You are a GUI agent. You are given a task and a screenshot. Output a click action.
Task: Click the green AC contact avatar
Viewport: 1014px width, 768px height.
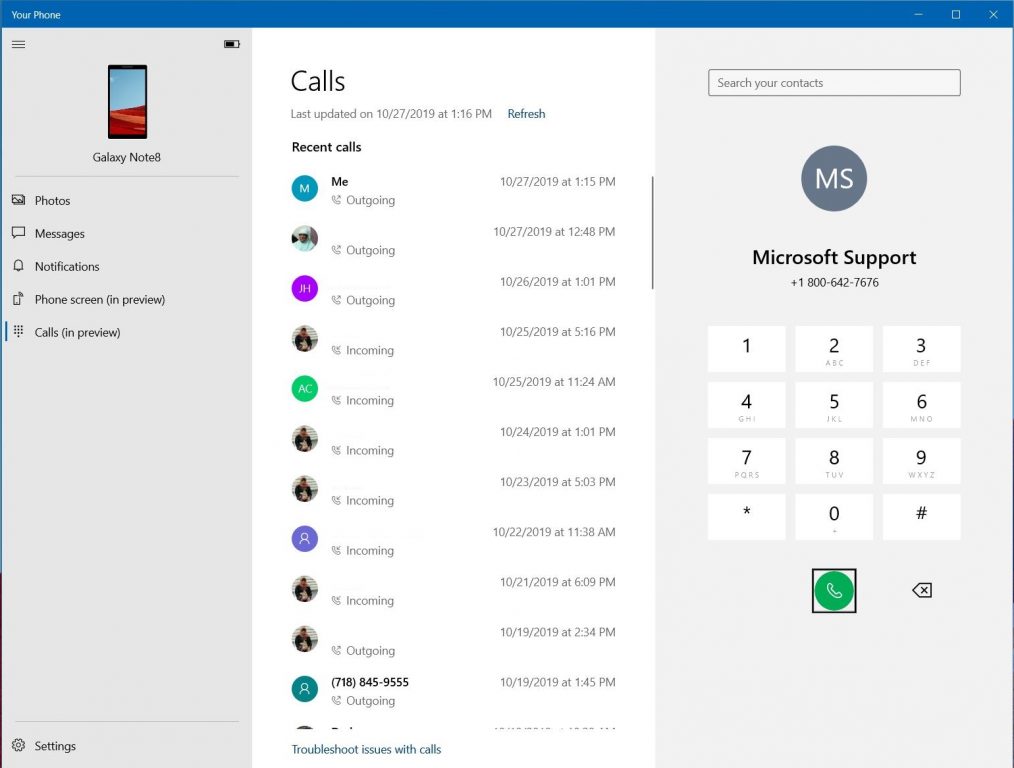click(304, 389)
